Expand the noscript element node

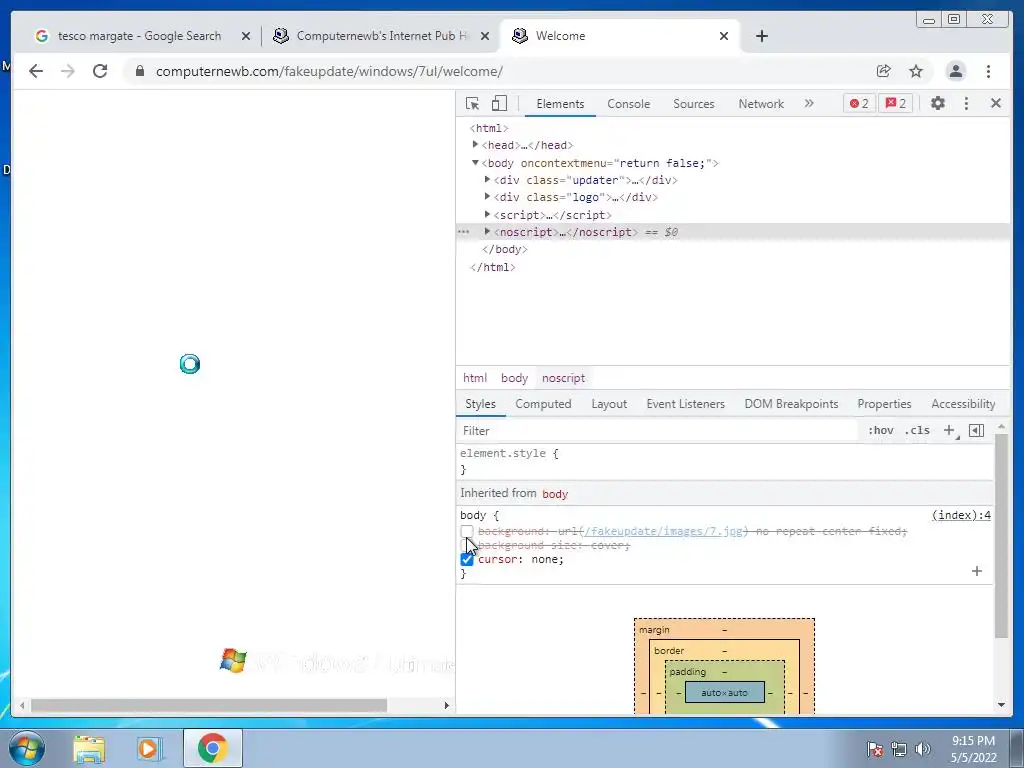[x=487, y=231]
